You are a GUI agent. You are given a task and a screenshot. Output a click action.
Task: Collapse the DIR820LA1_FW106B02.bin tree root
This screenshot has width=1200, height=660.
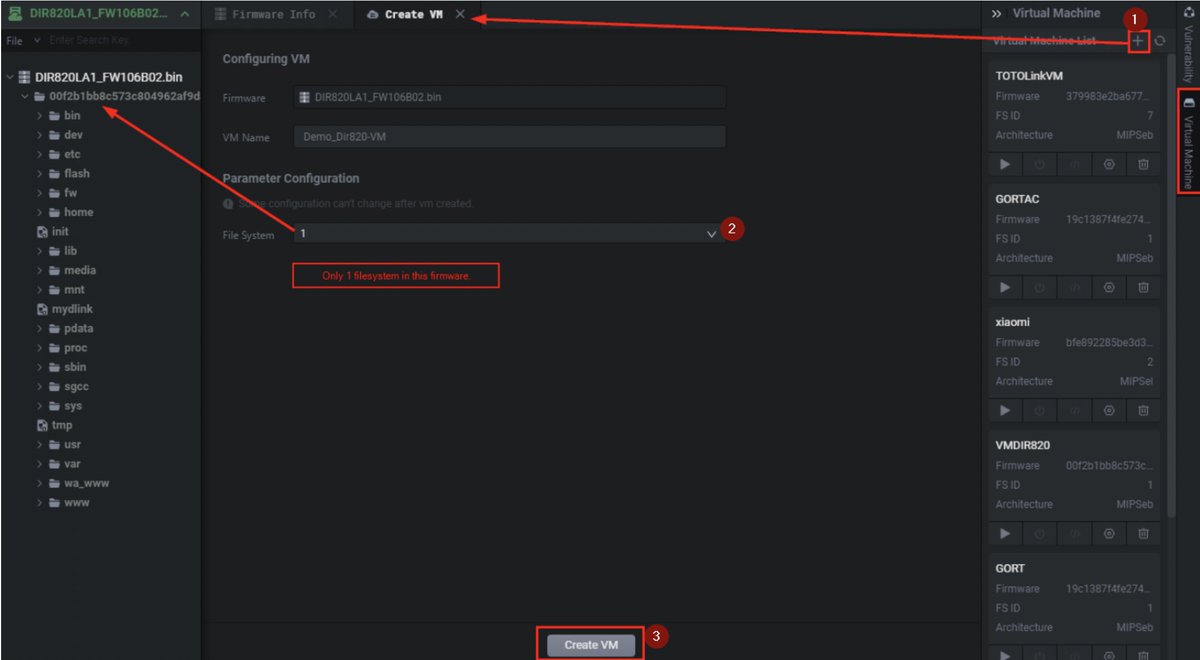[x=11, y=77]
